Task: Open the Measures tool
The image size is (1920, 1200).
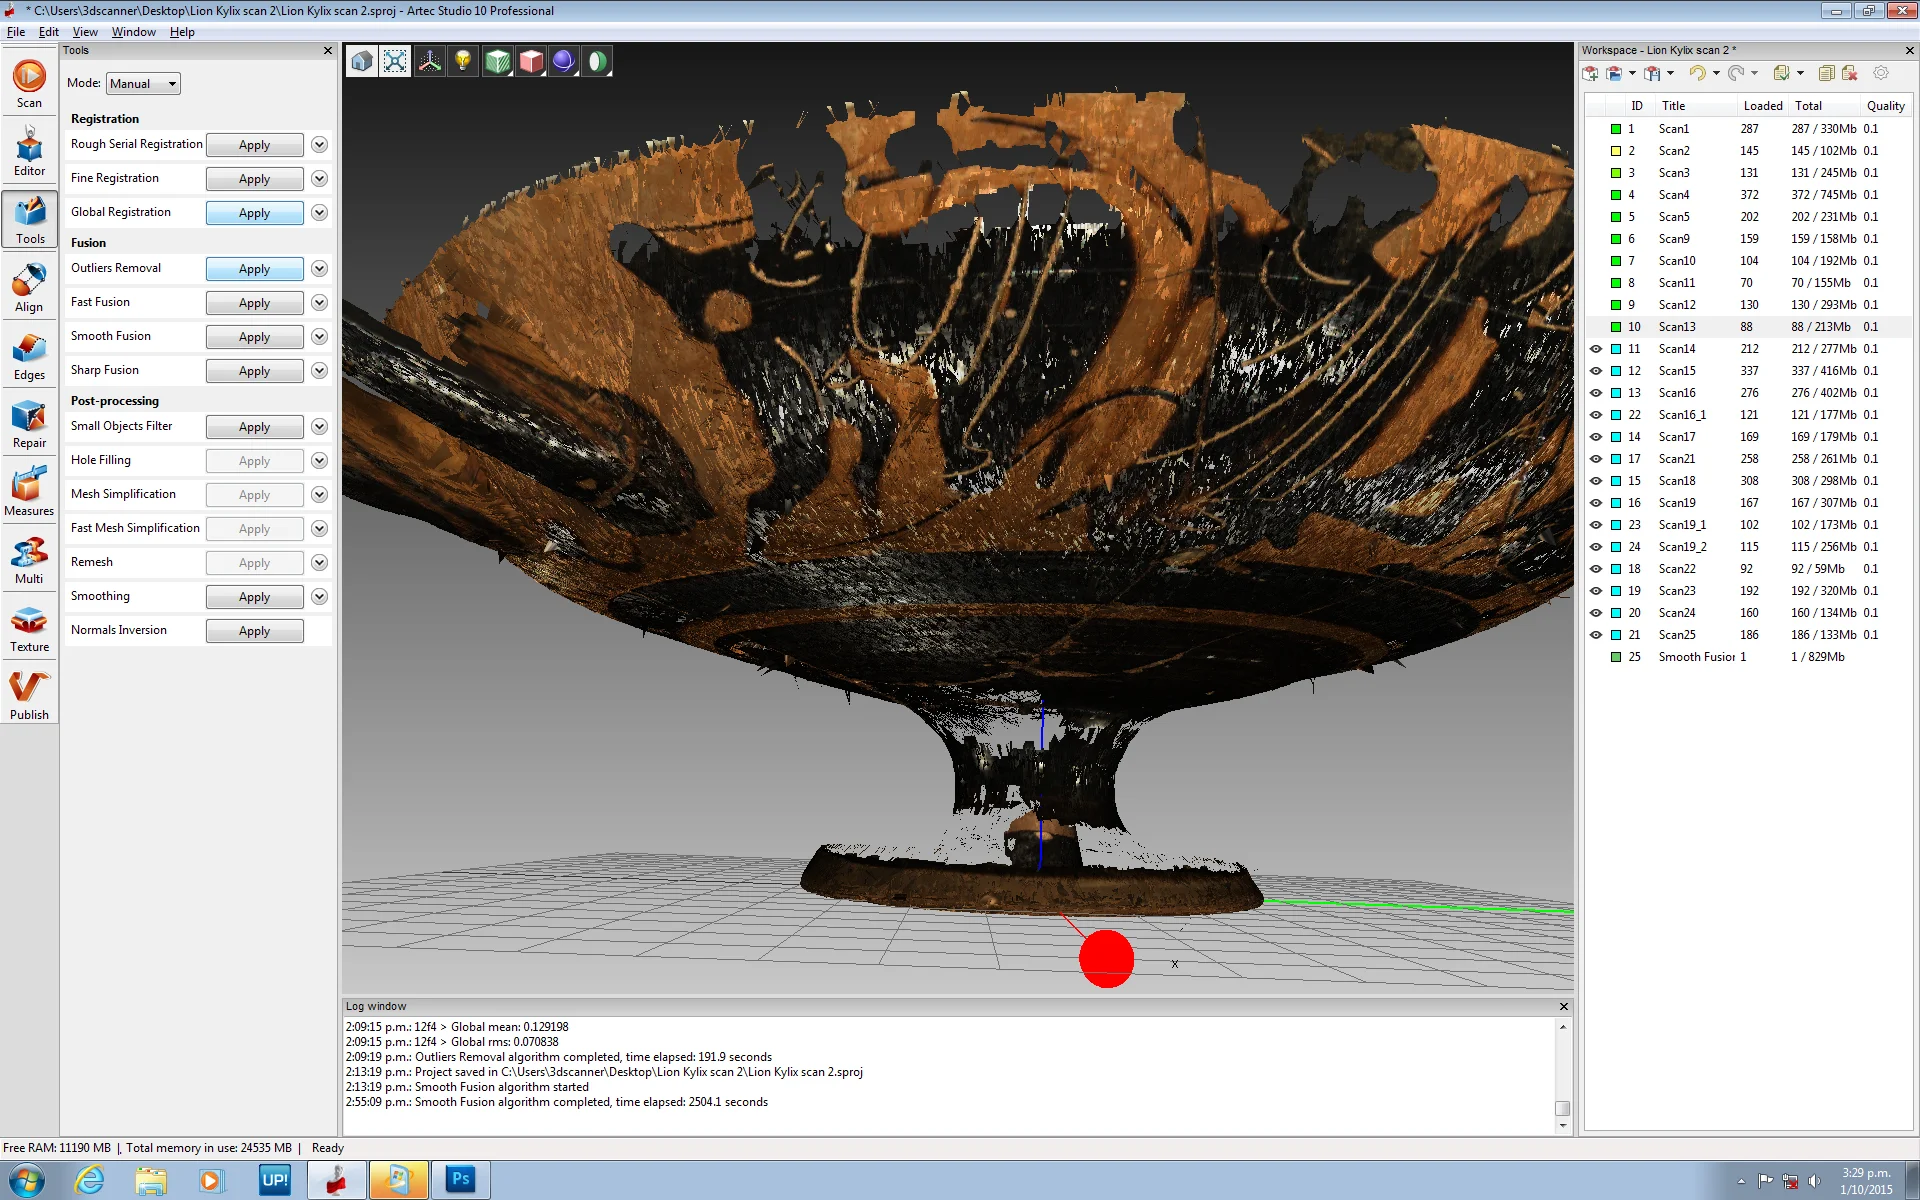Action: pyautogui.click(x=29, y=492)
